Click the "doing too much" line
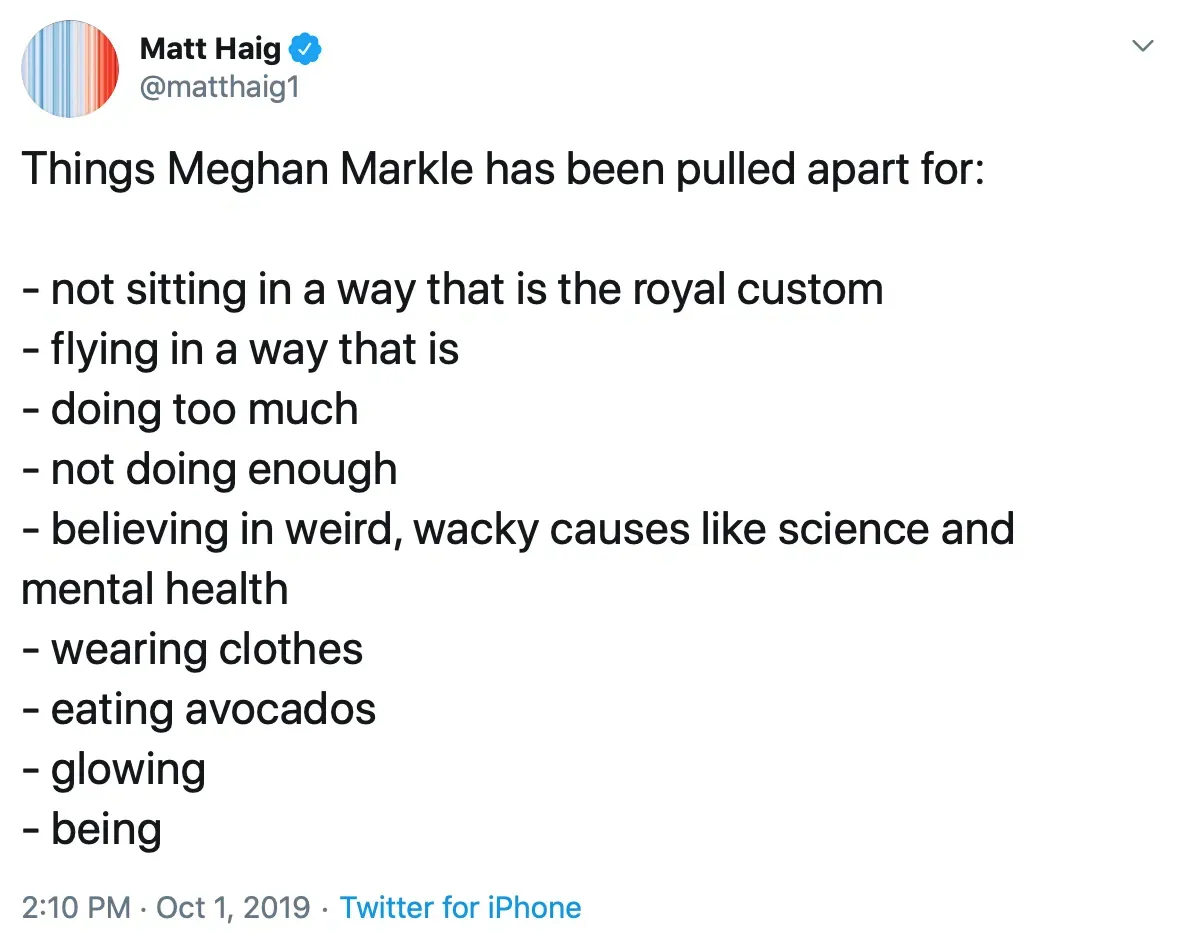 pyautogui.click(x=190, y=410)
